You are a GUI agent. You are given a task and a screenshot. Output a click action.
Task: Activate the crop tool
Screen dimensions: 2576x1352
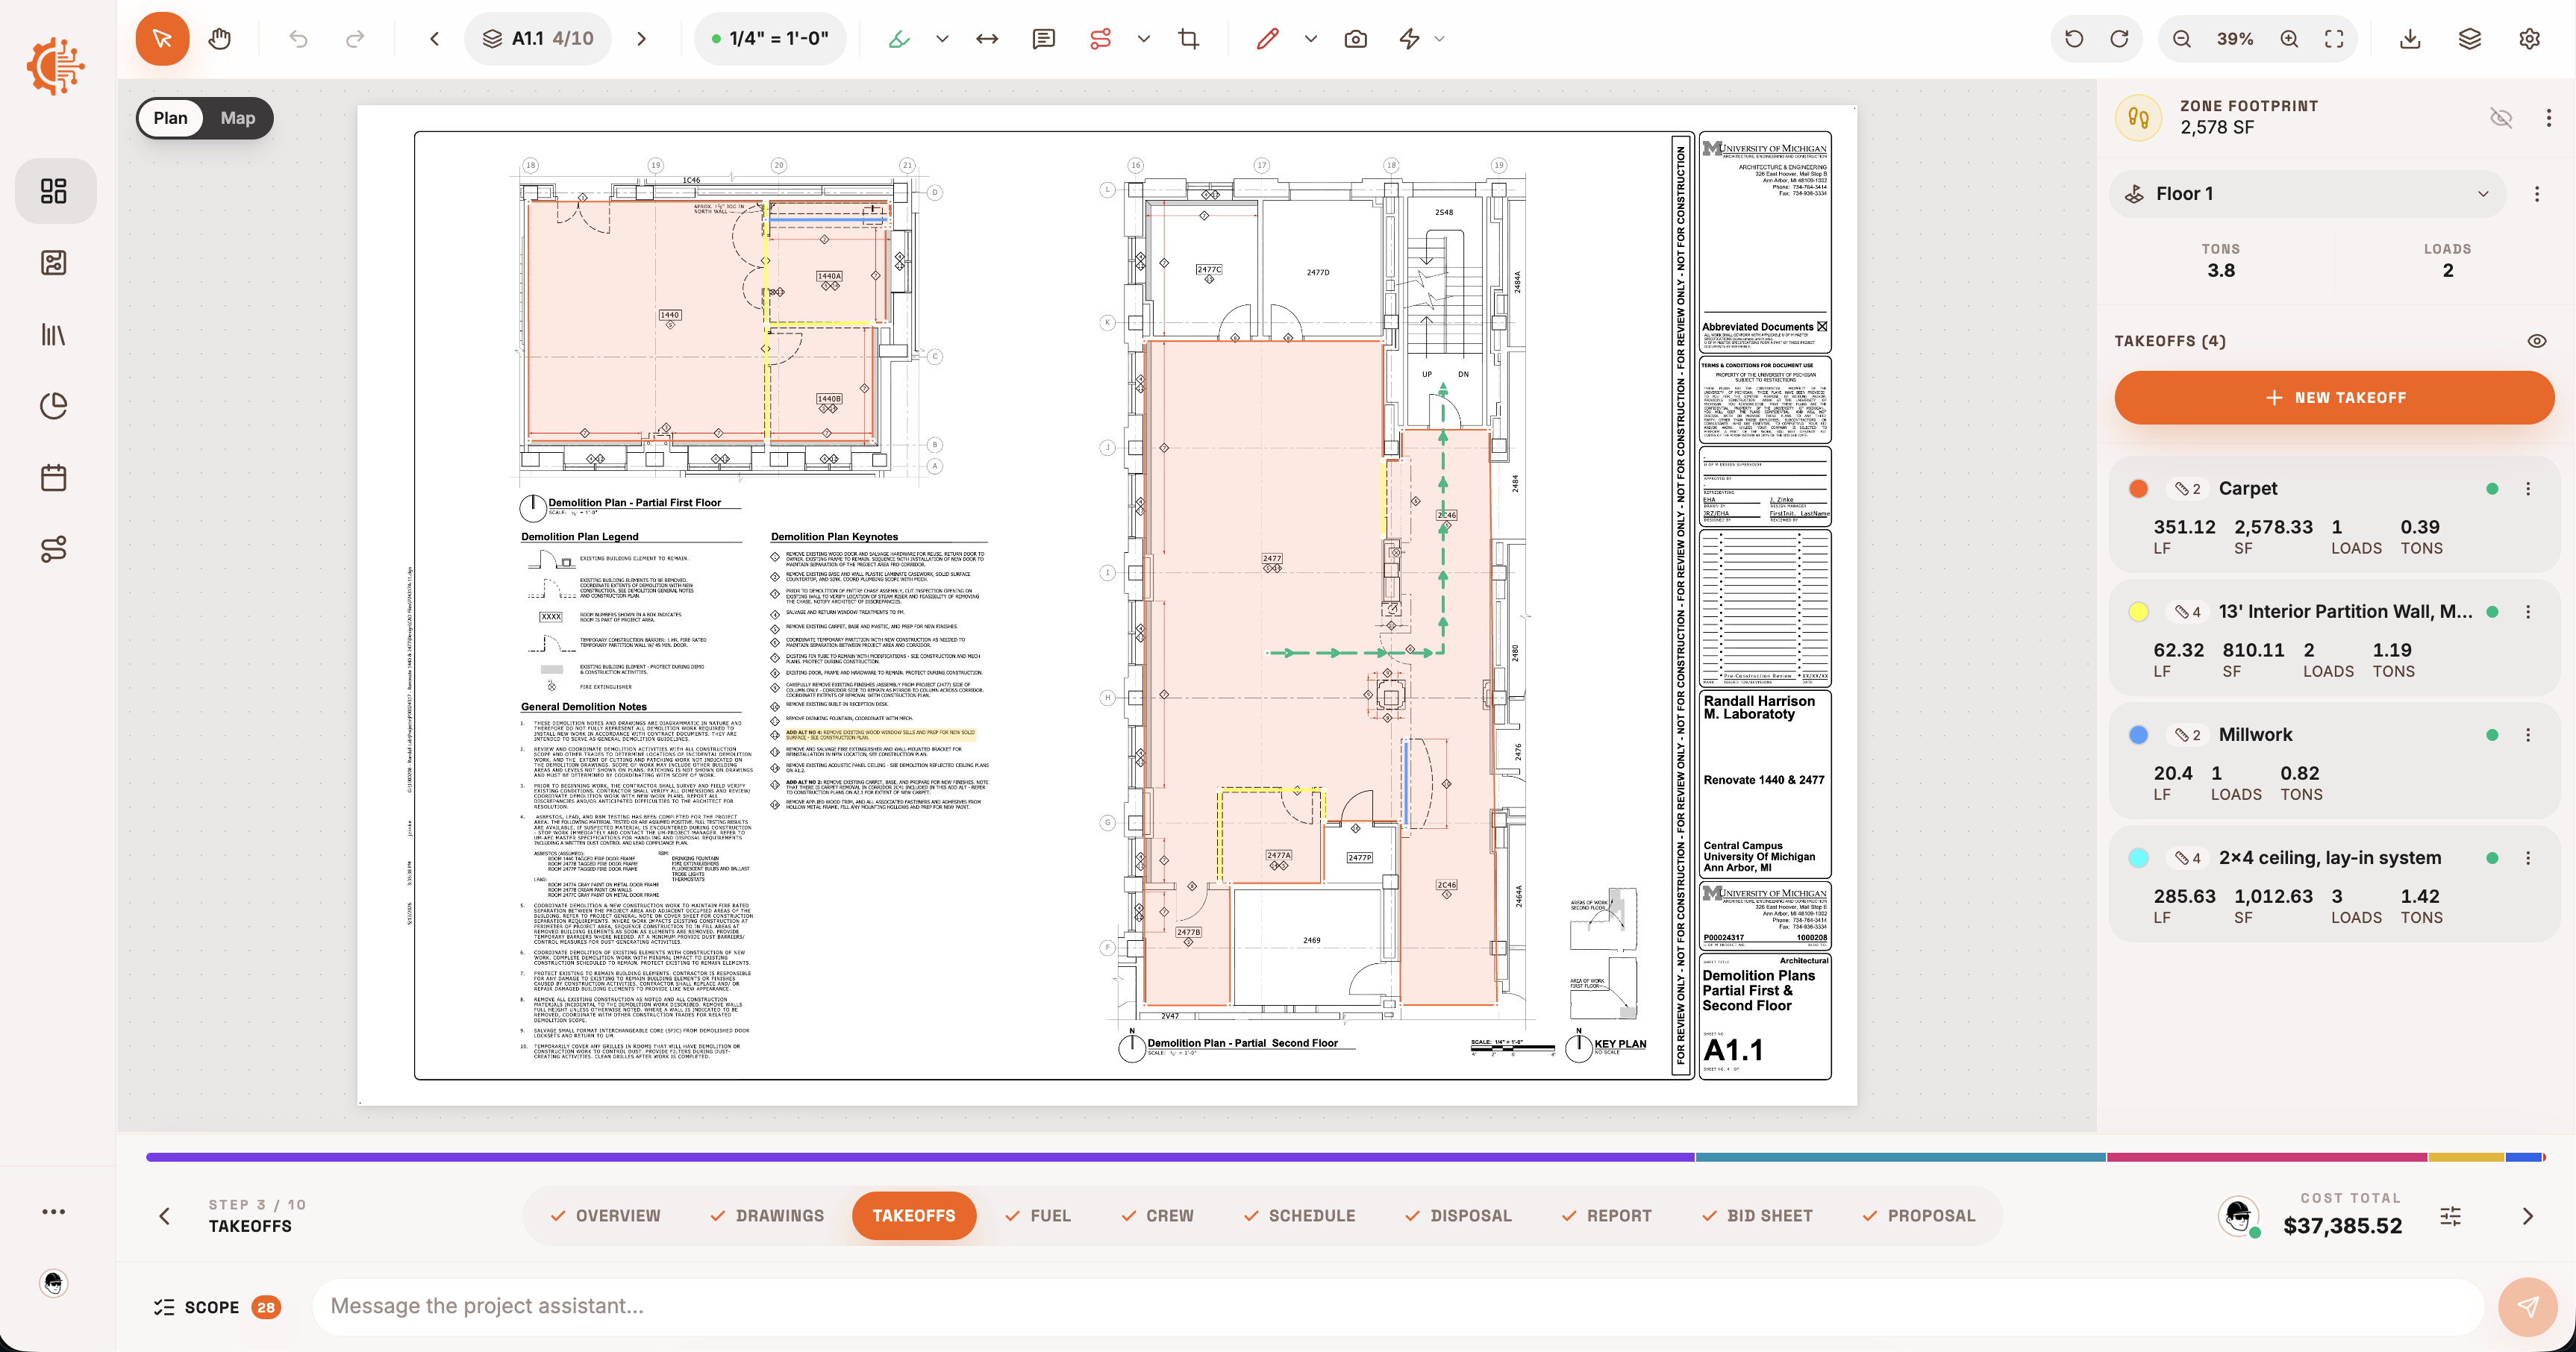(1188, 39)
